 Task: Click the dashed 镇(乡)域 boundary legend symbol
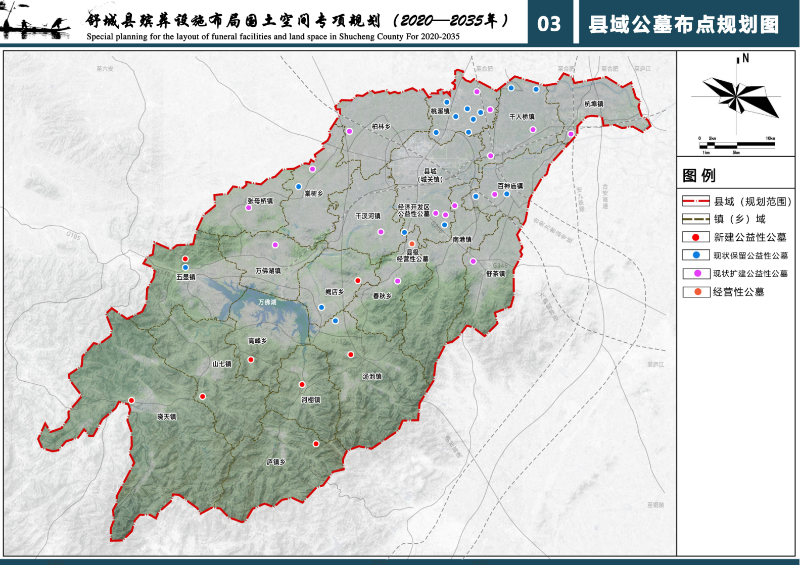[695, 219]
